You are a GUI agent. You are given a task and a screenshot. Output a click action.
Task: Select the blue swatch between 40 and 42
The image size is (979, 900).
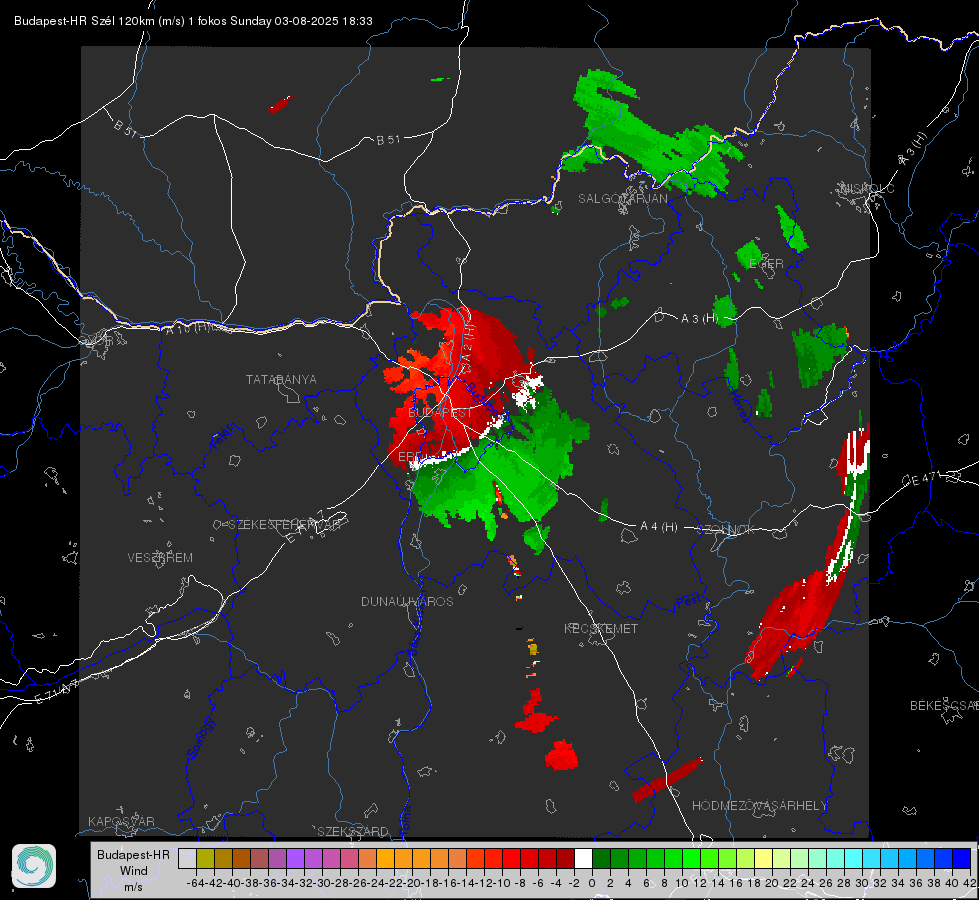(x=963, y=859)
